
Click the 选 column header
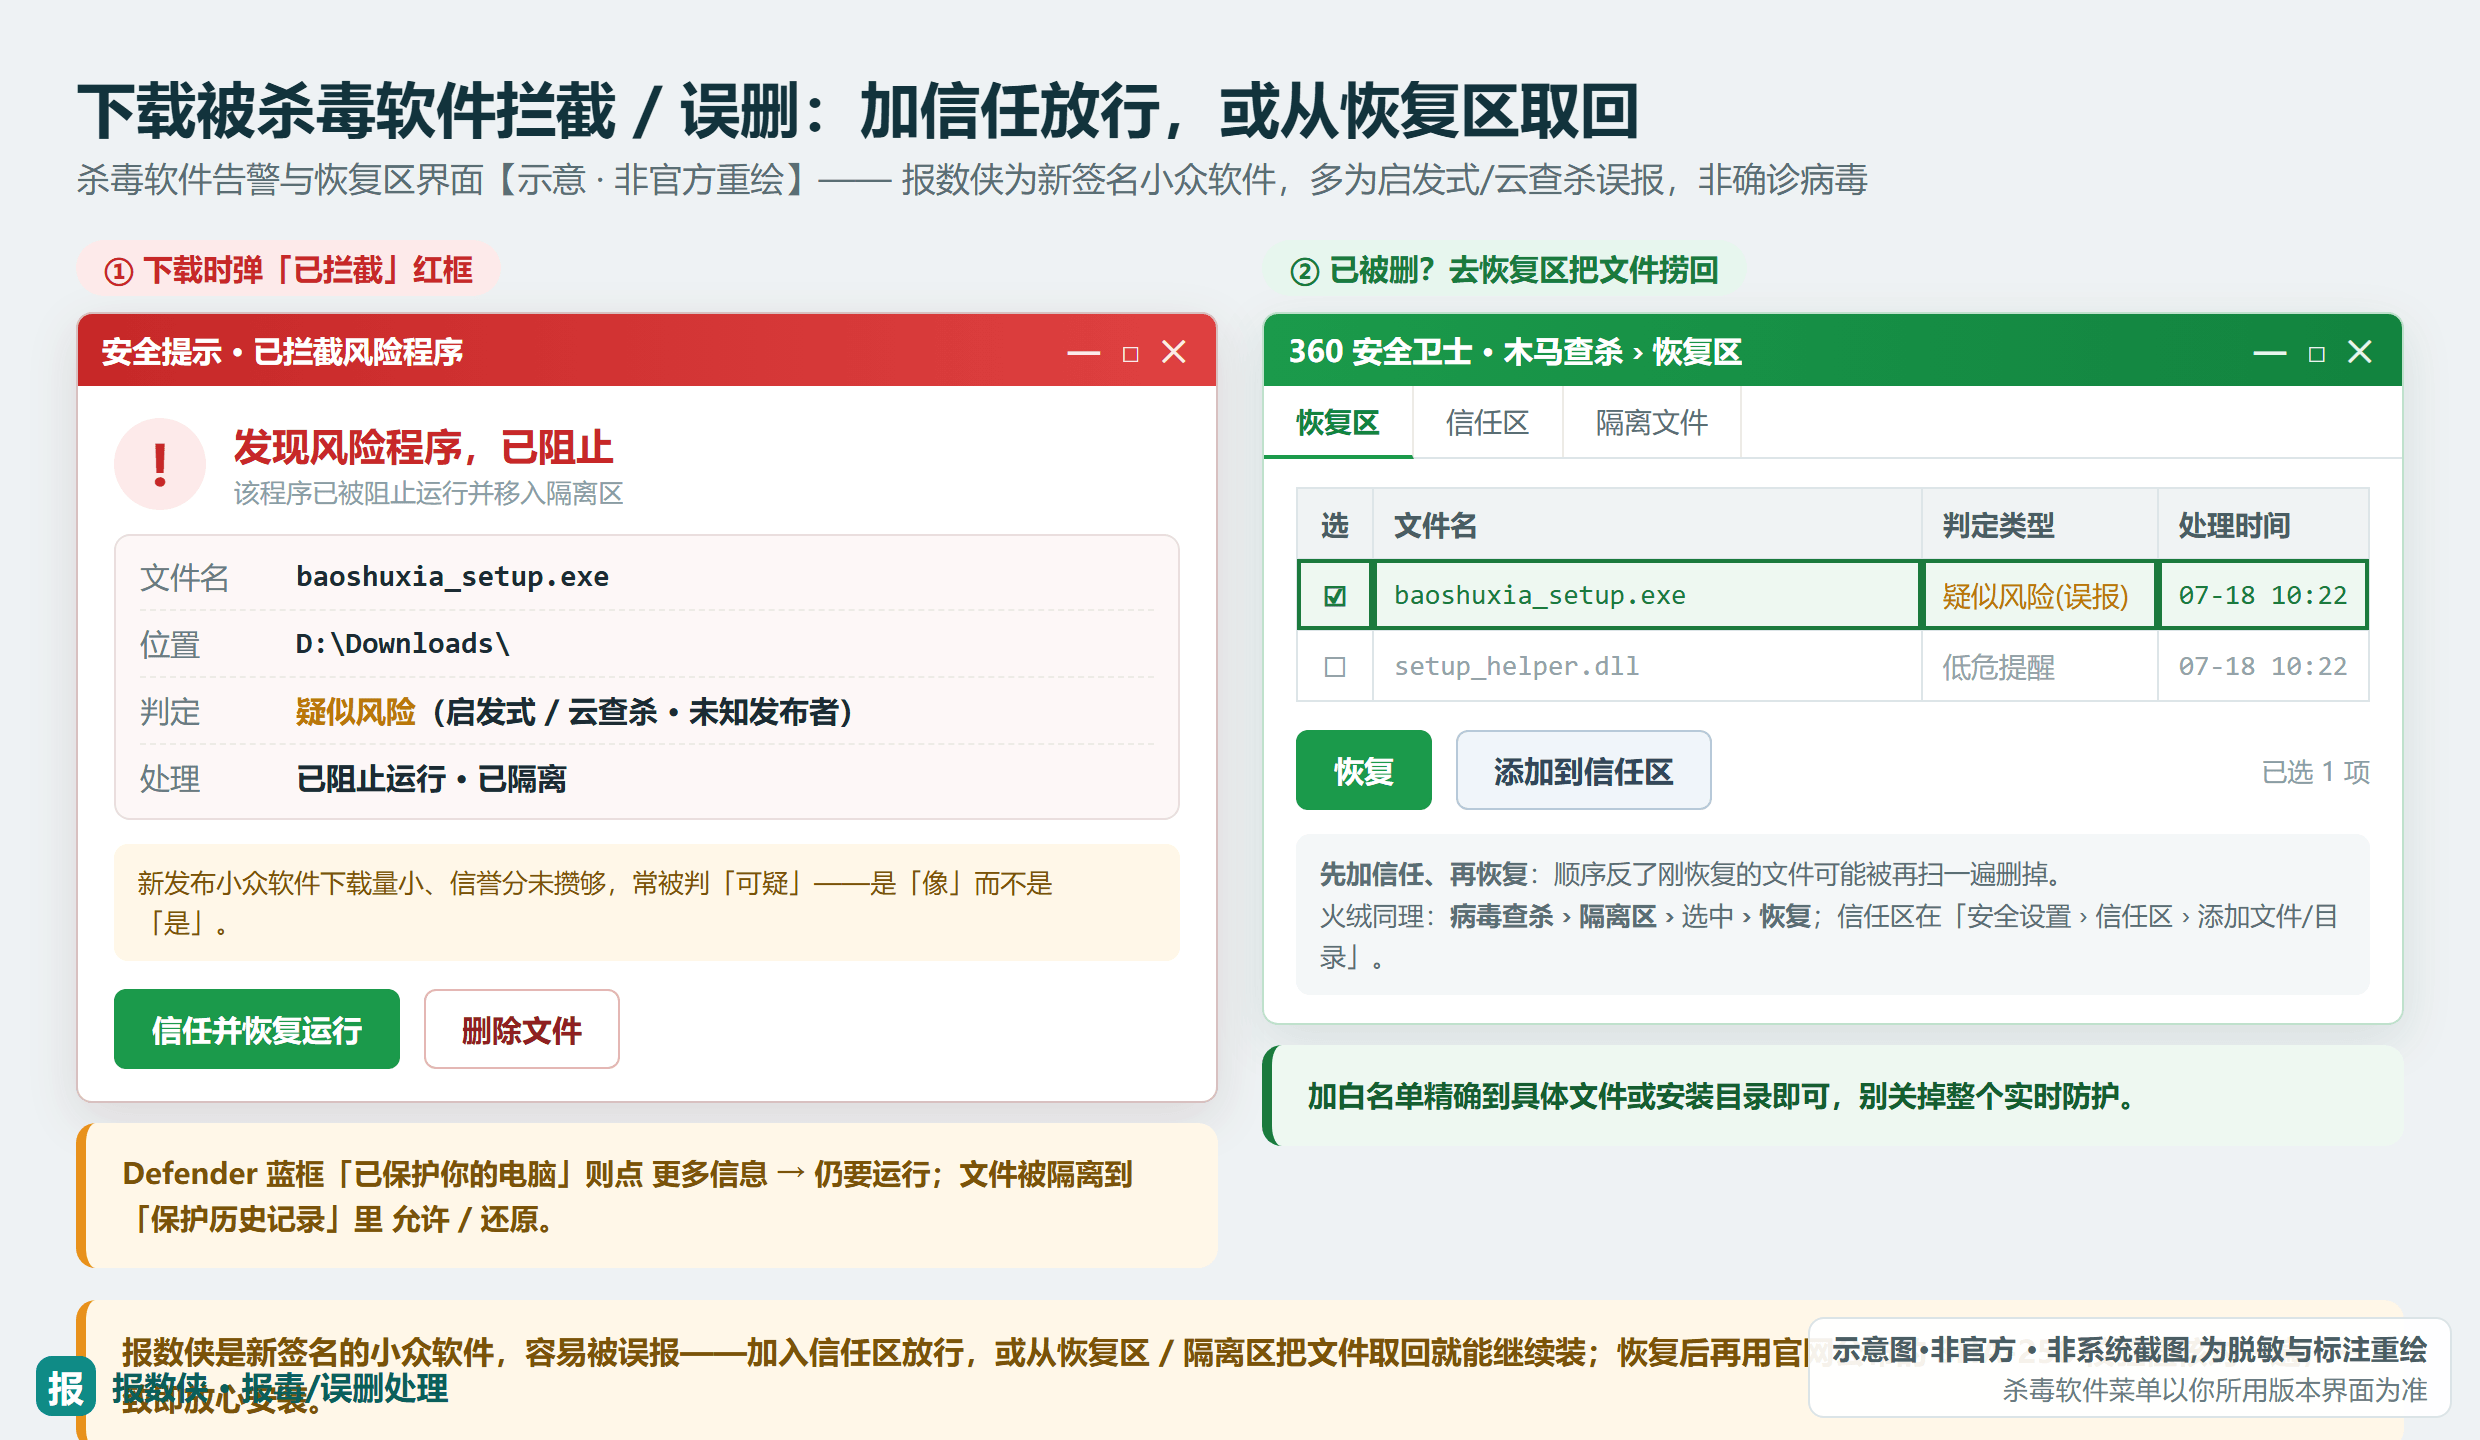[x=1335, y=525]
